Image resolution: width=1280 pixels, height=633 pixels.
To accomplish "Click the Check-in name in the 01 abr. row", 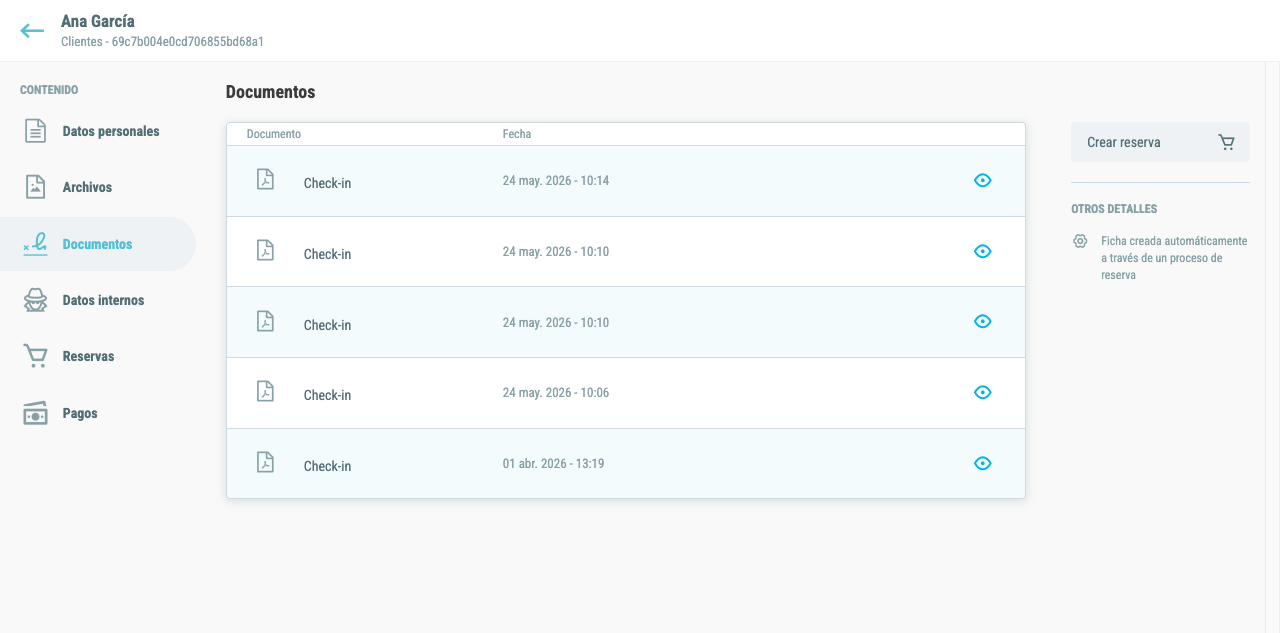I will [x=327, y=466].
